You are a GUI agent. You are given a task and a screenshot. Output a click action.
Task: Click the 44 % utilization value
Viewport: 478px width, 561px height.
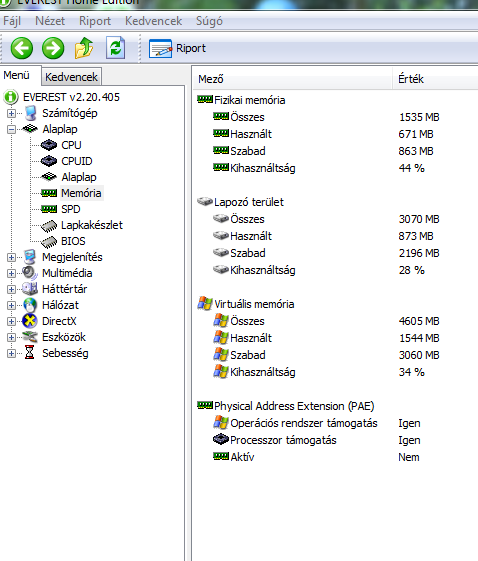(x=411, y=168)
